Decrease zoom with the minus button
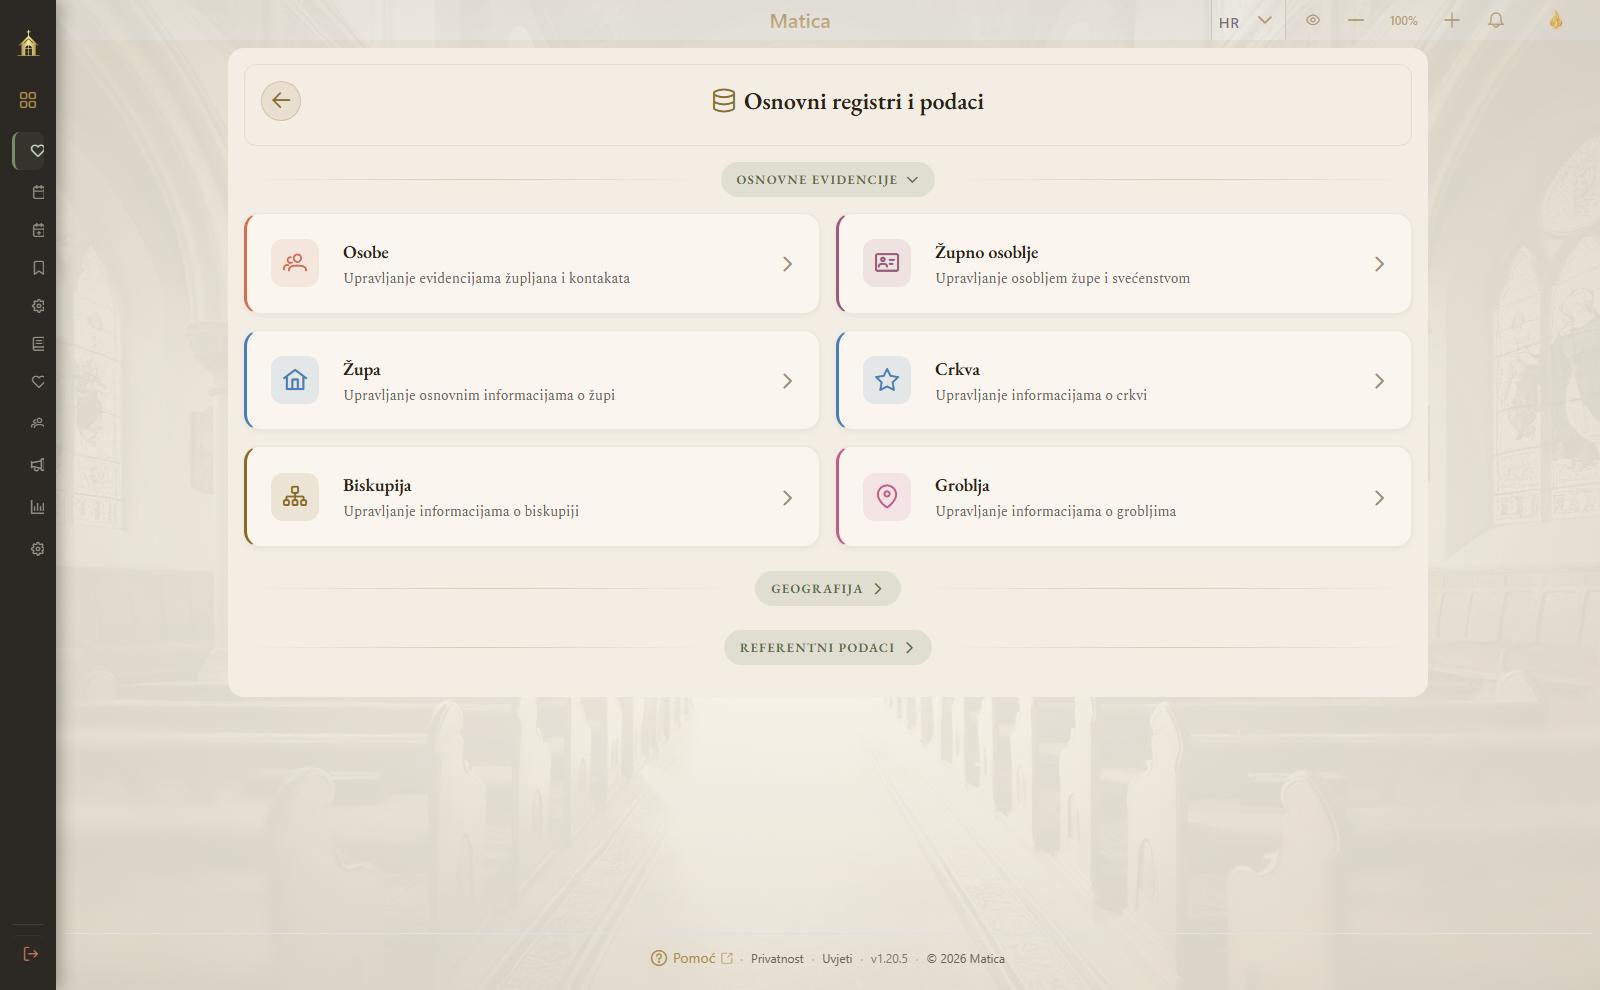Screen dimensions: 1600x990 pos(1356,20)
